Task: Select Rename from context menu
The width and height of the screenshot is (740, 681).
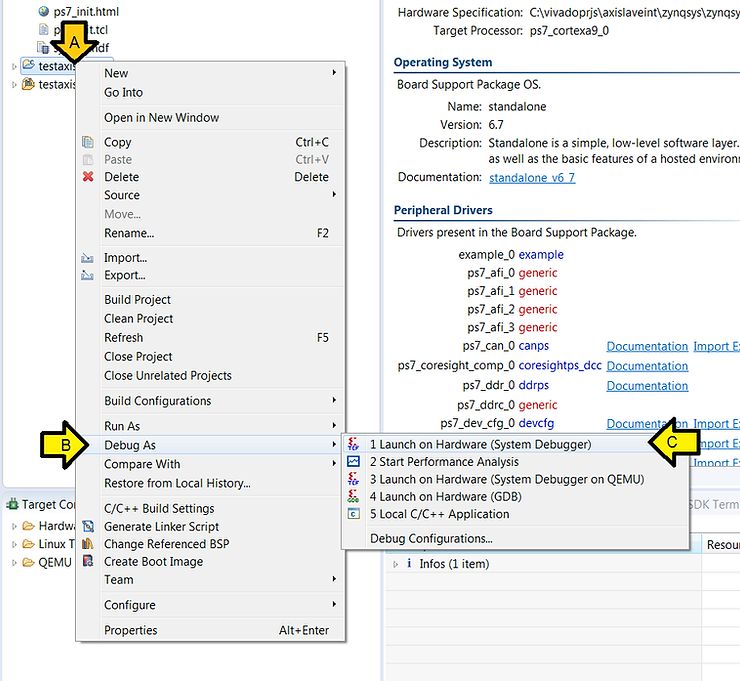Action: (x=210, y=233)
